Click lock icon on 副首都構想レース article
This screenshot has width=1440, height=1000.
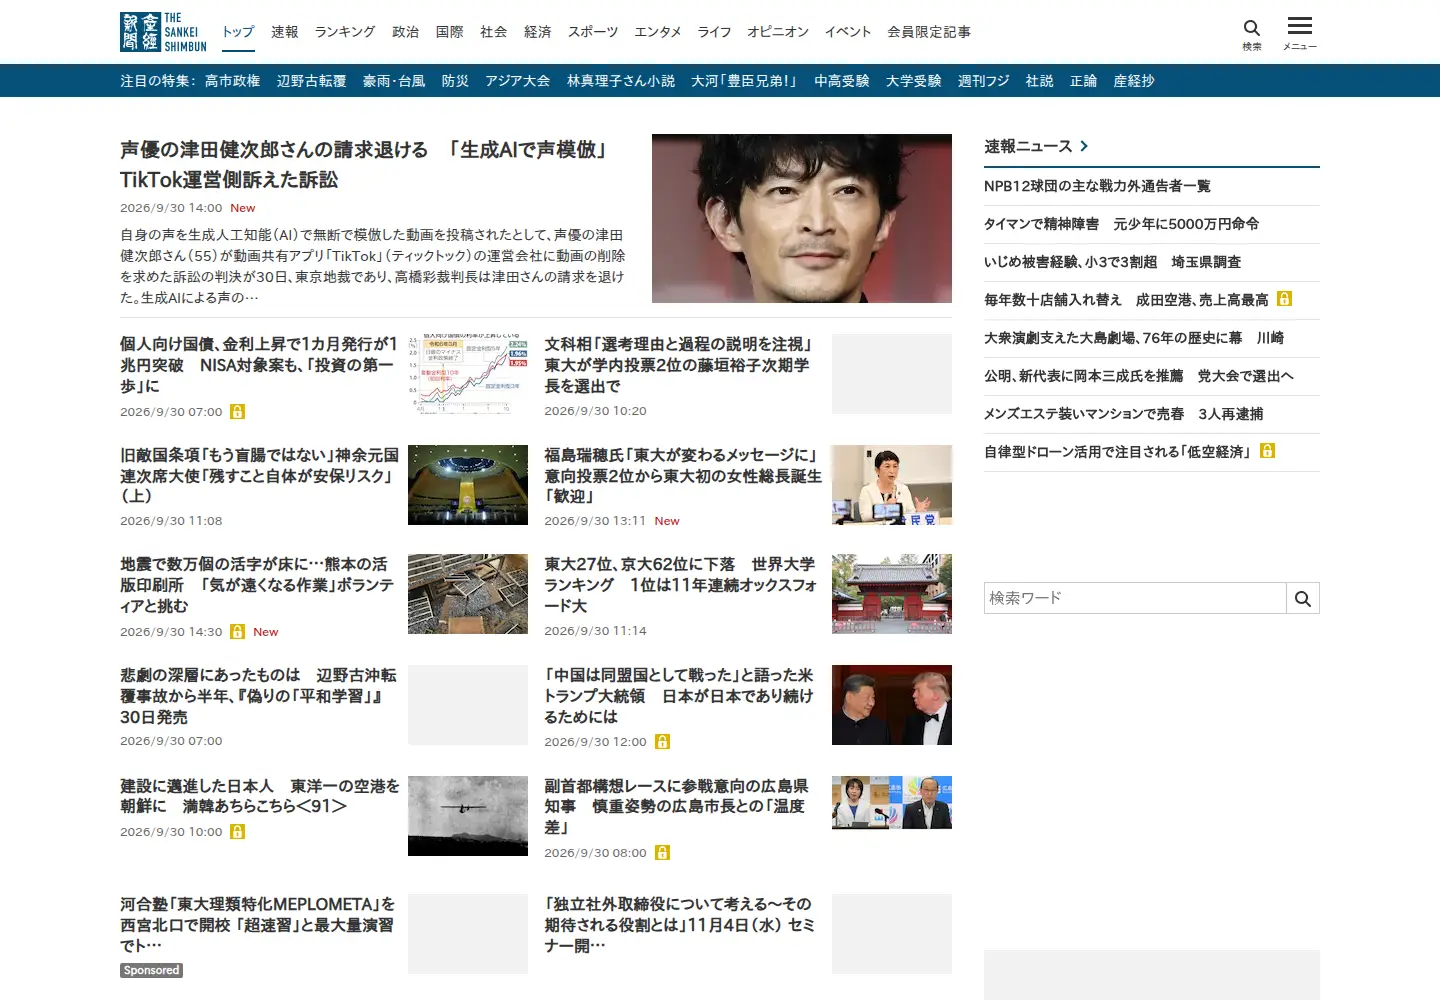point(662,852)
